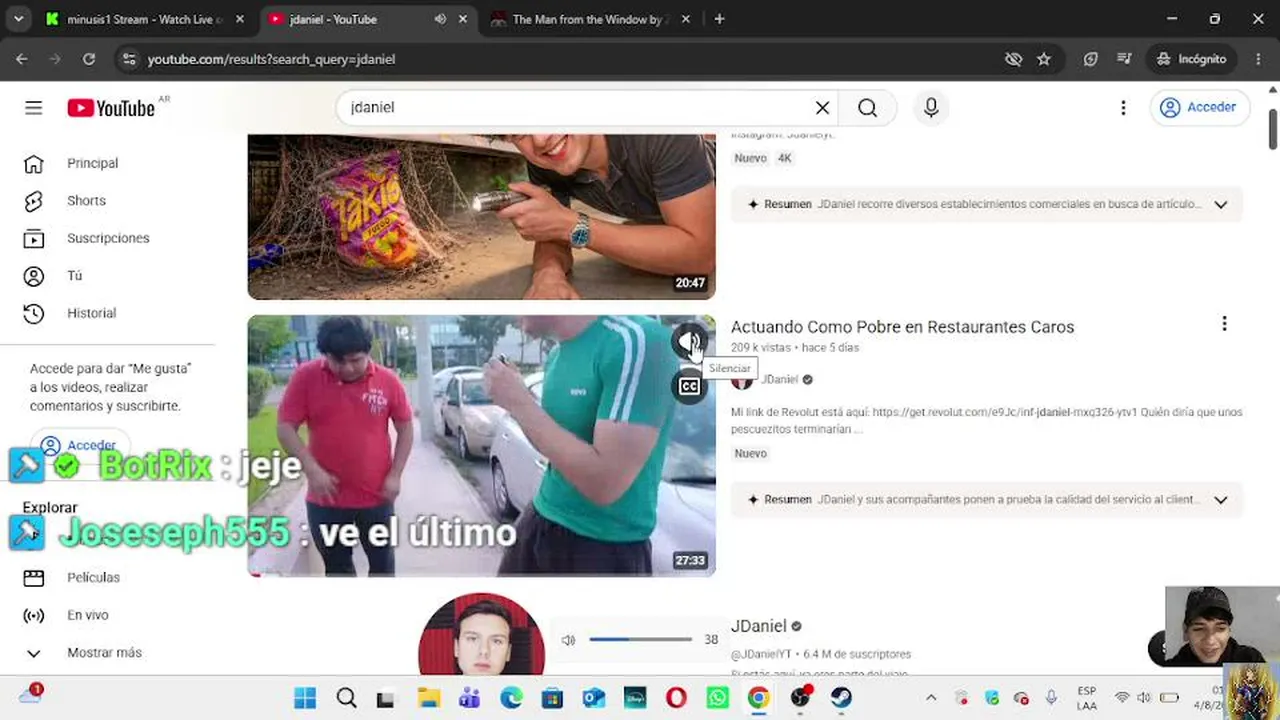This screenshot has width=1280, height=720.
Task: Open Principal in the sidebar
Action: pos(93,163)
